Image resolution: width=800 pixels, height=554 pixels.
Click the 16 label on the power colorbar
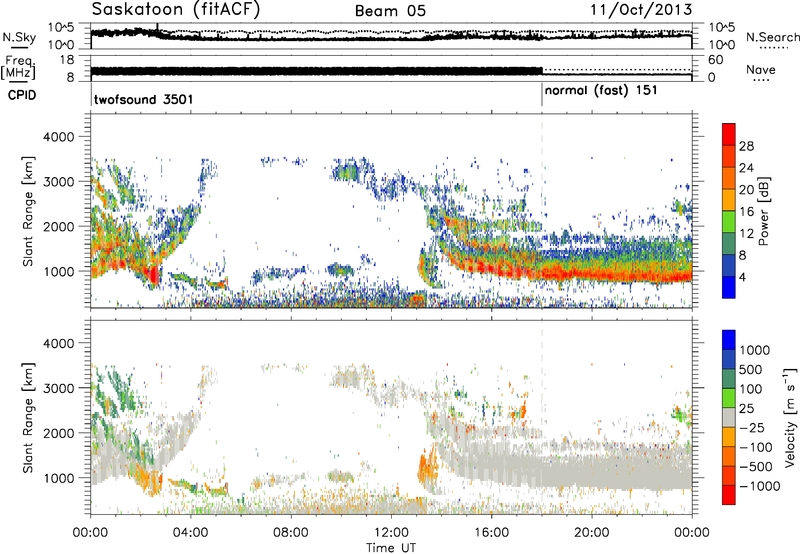click(x=746, y=212)
